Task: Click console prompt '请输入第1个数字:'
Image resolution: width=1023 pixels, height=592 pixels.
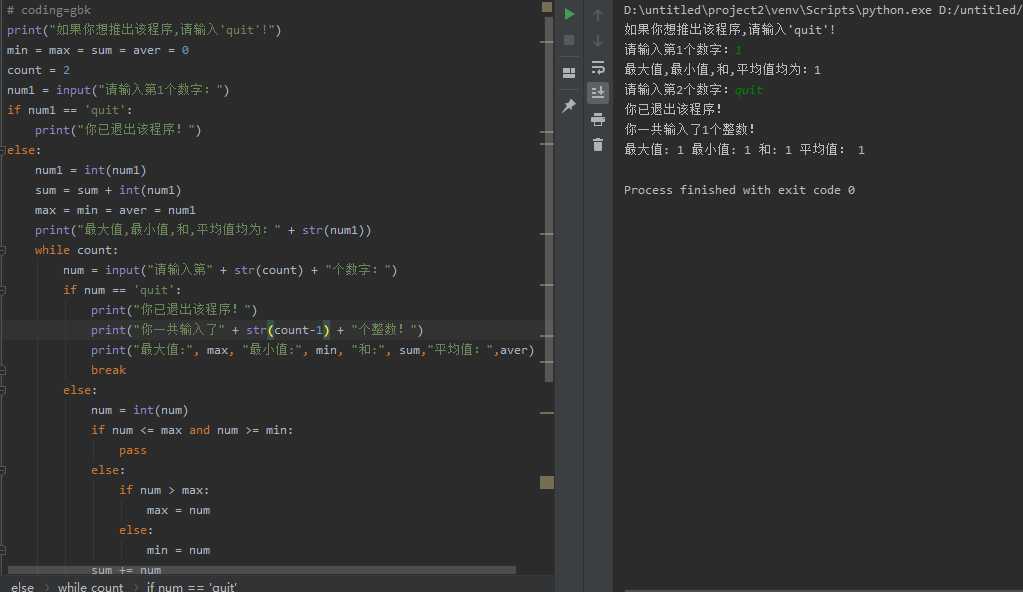Action: tap(677, 50)
